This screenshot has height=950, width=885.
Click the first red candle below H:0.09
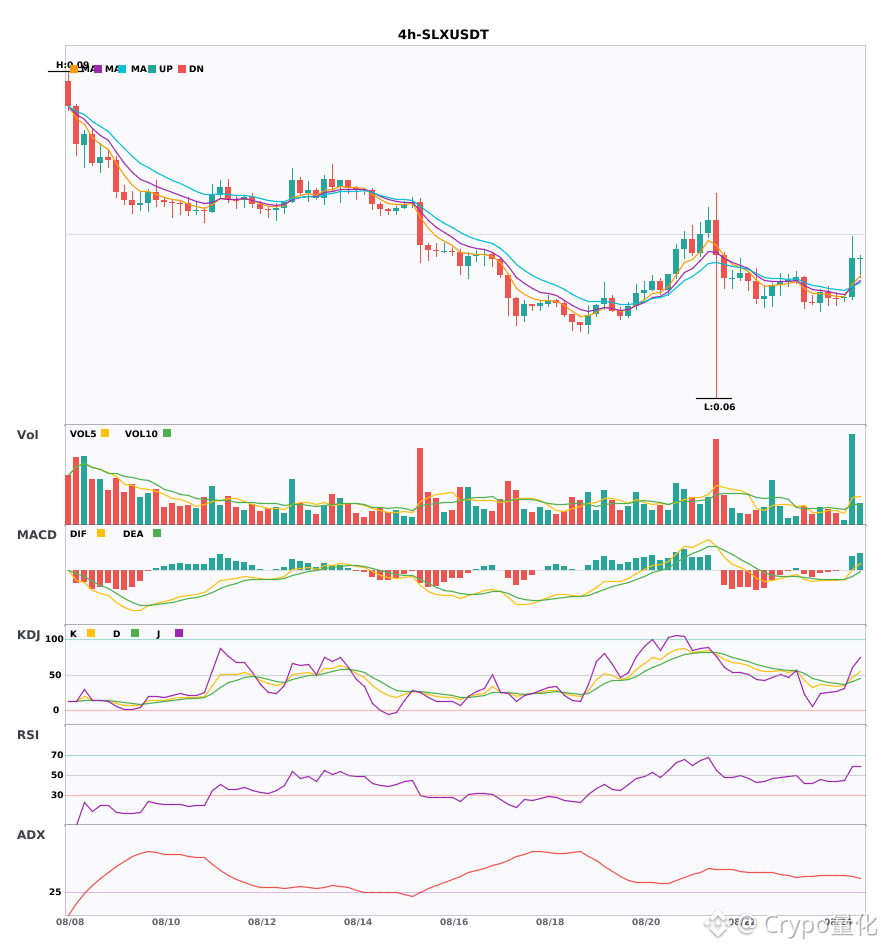click(68, 93)
